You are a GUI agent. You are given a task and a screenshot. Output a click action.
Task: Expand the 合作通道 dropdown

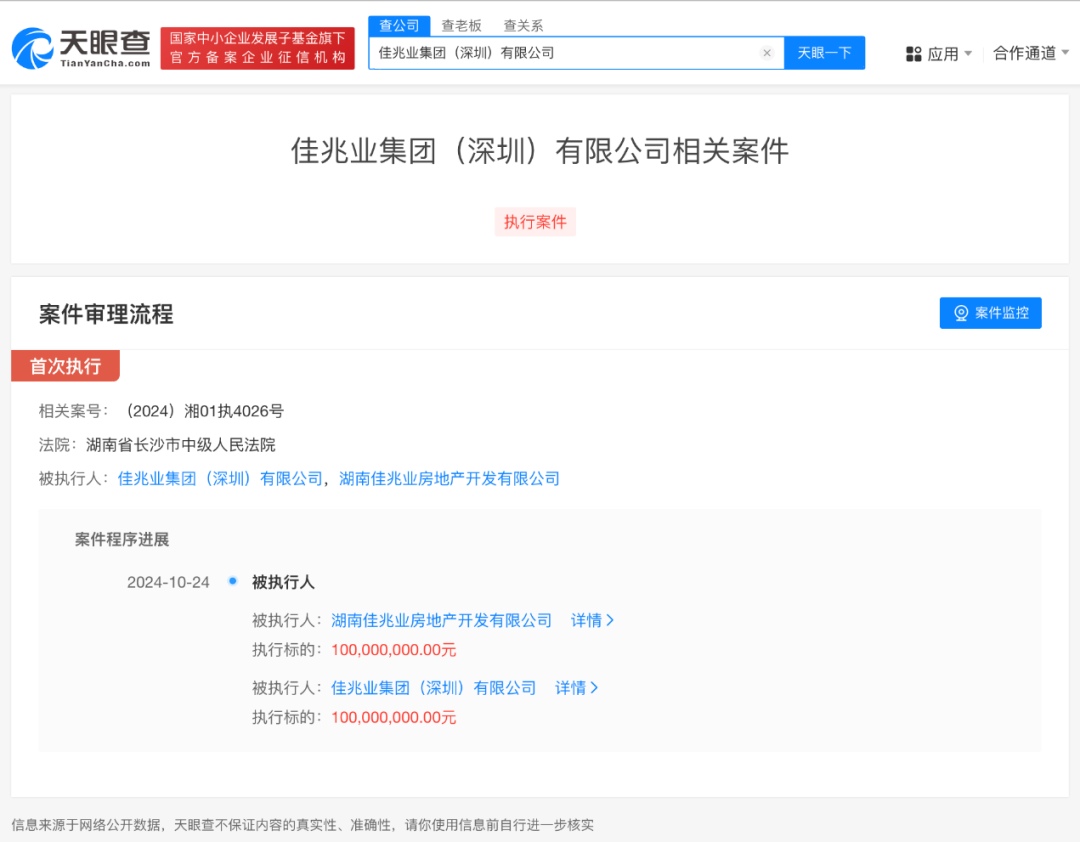click(1030, 53)
